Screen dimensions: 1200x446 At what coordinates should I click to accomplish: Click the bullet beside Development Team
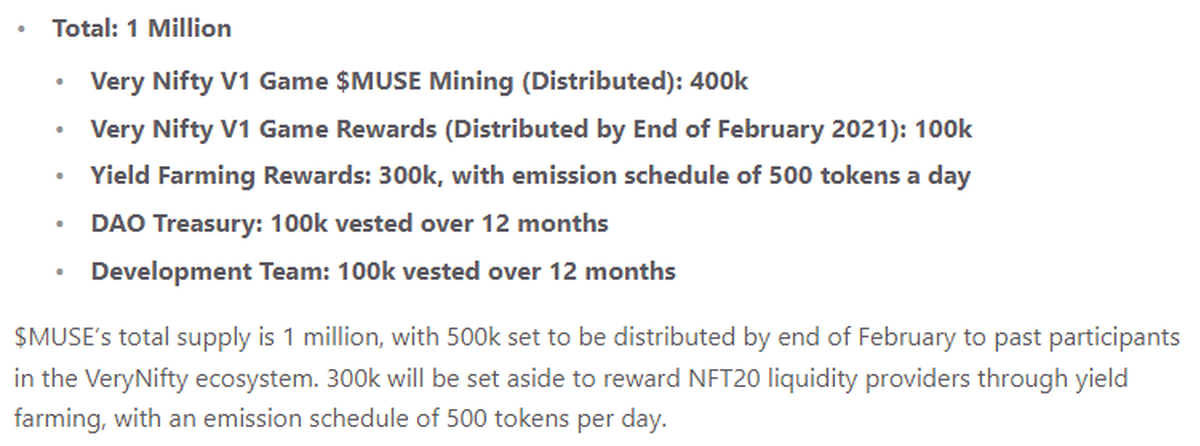[64, 272]
